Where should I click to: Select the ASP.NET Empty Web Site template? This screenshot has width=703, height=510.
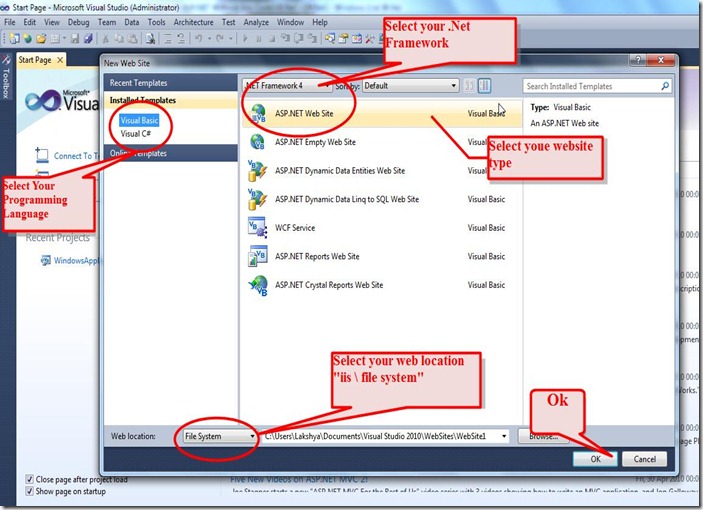point(382,142)
